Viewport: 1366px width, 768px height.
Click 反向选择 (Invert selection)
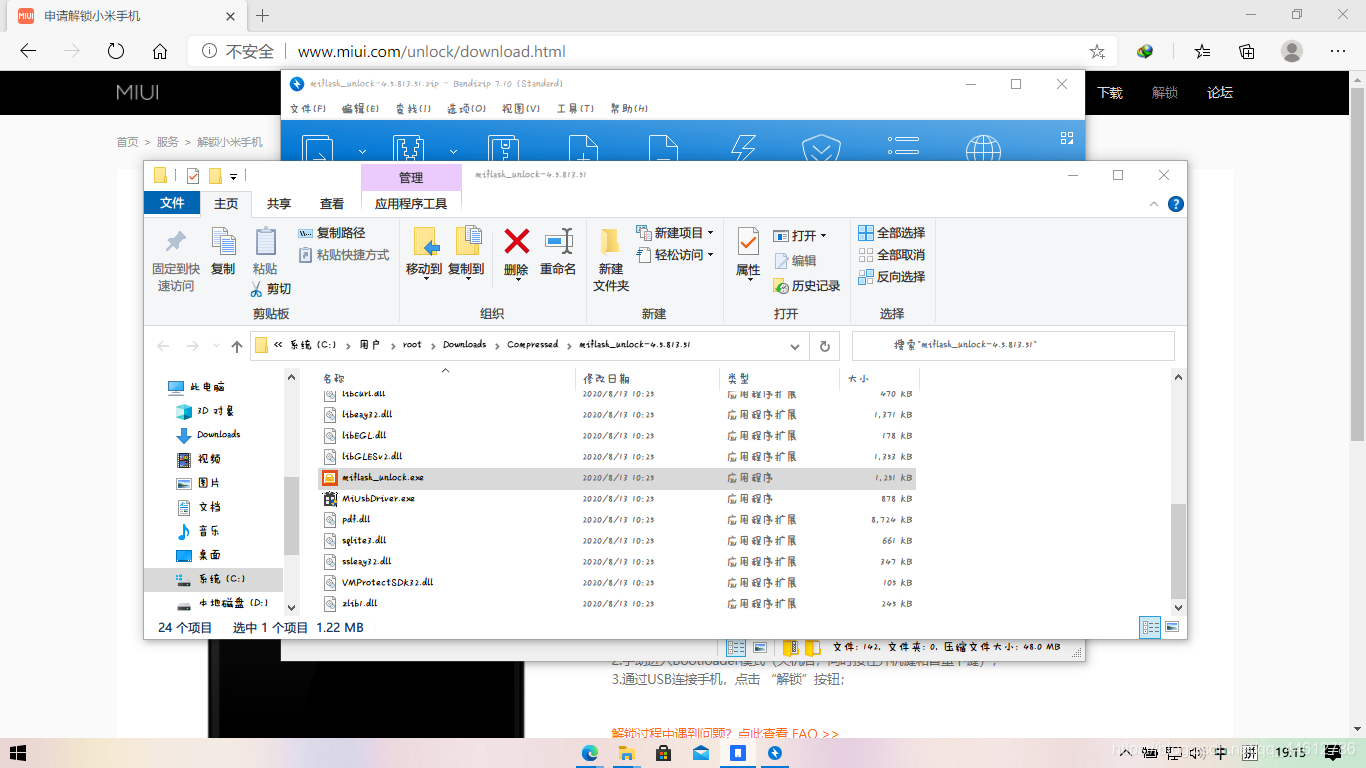tap(892, 277)
